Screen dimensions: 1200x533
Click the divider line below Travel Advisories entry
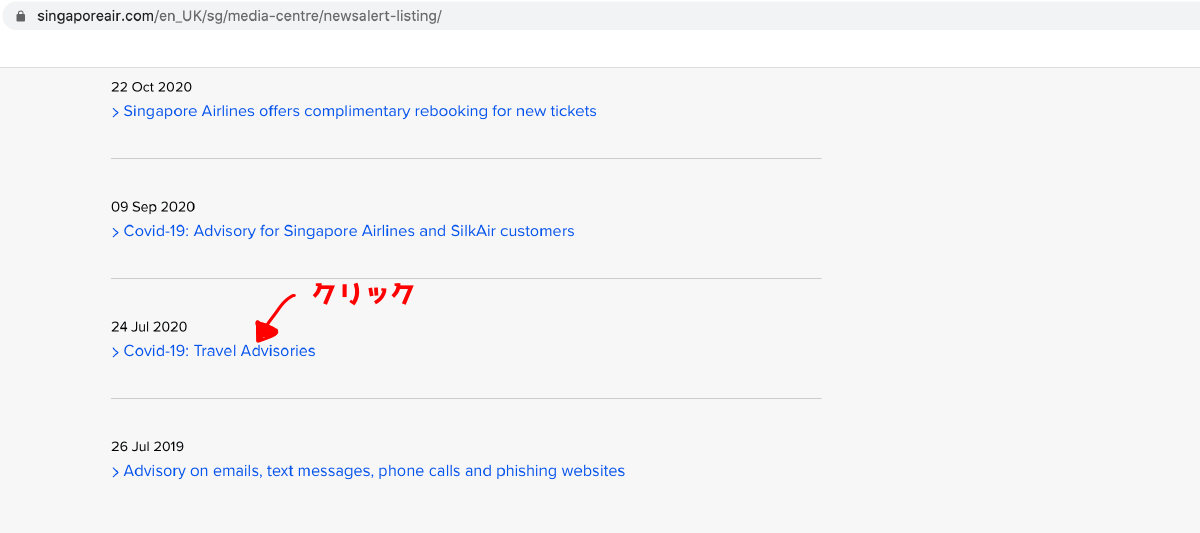(466, 398)
